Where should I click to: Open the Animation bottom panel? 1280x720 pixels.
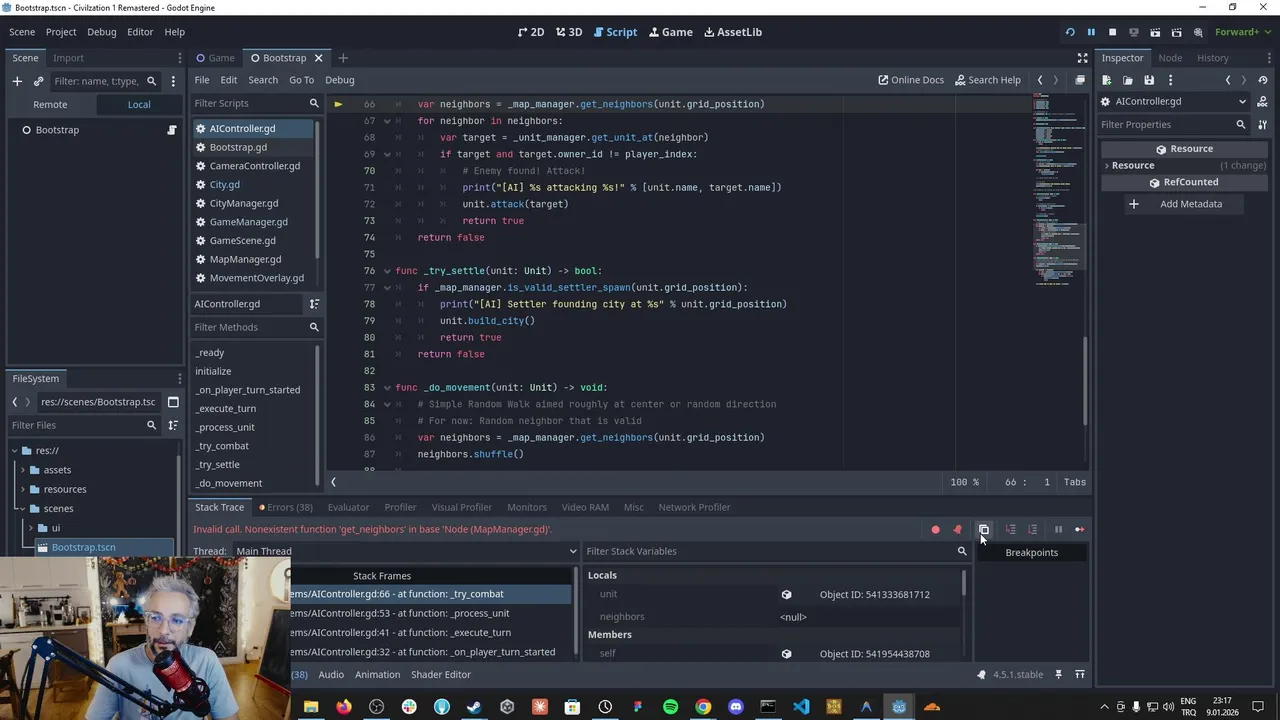[x=377, y=675]
